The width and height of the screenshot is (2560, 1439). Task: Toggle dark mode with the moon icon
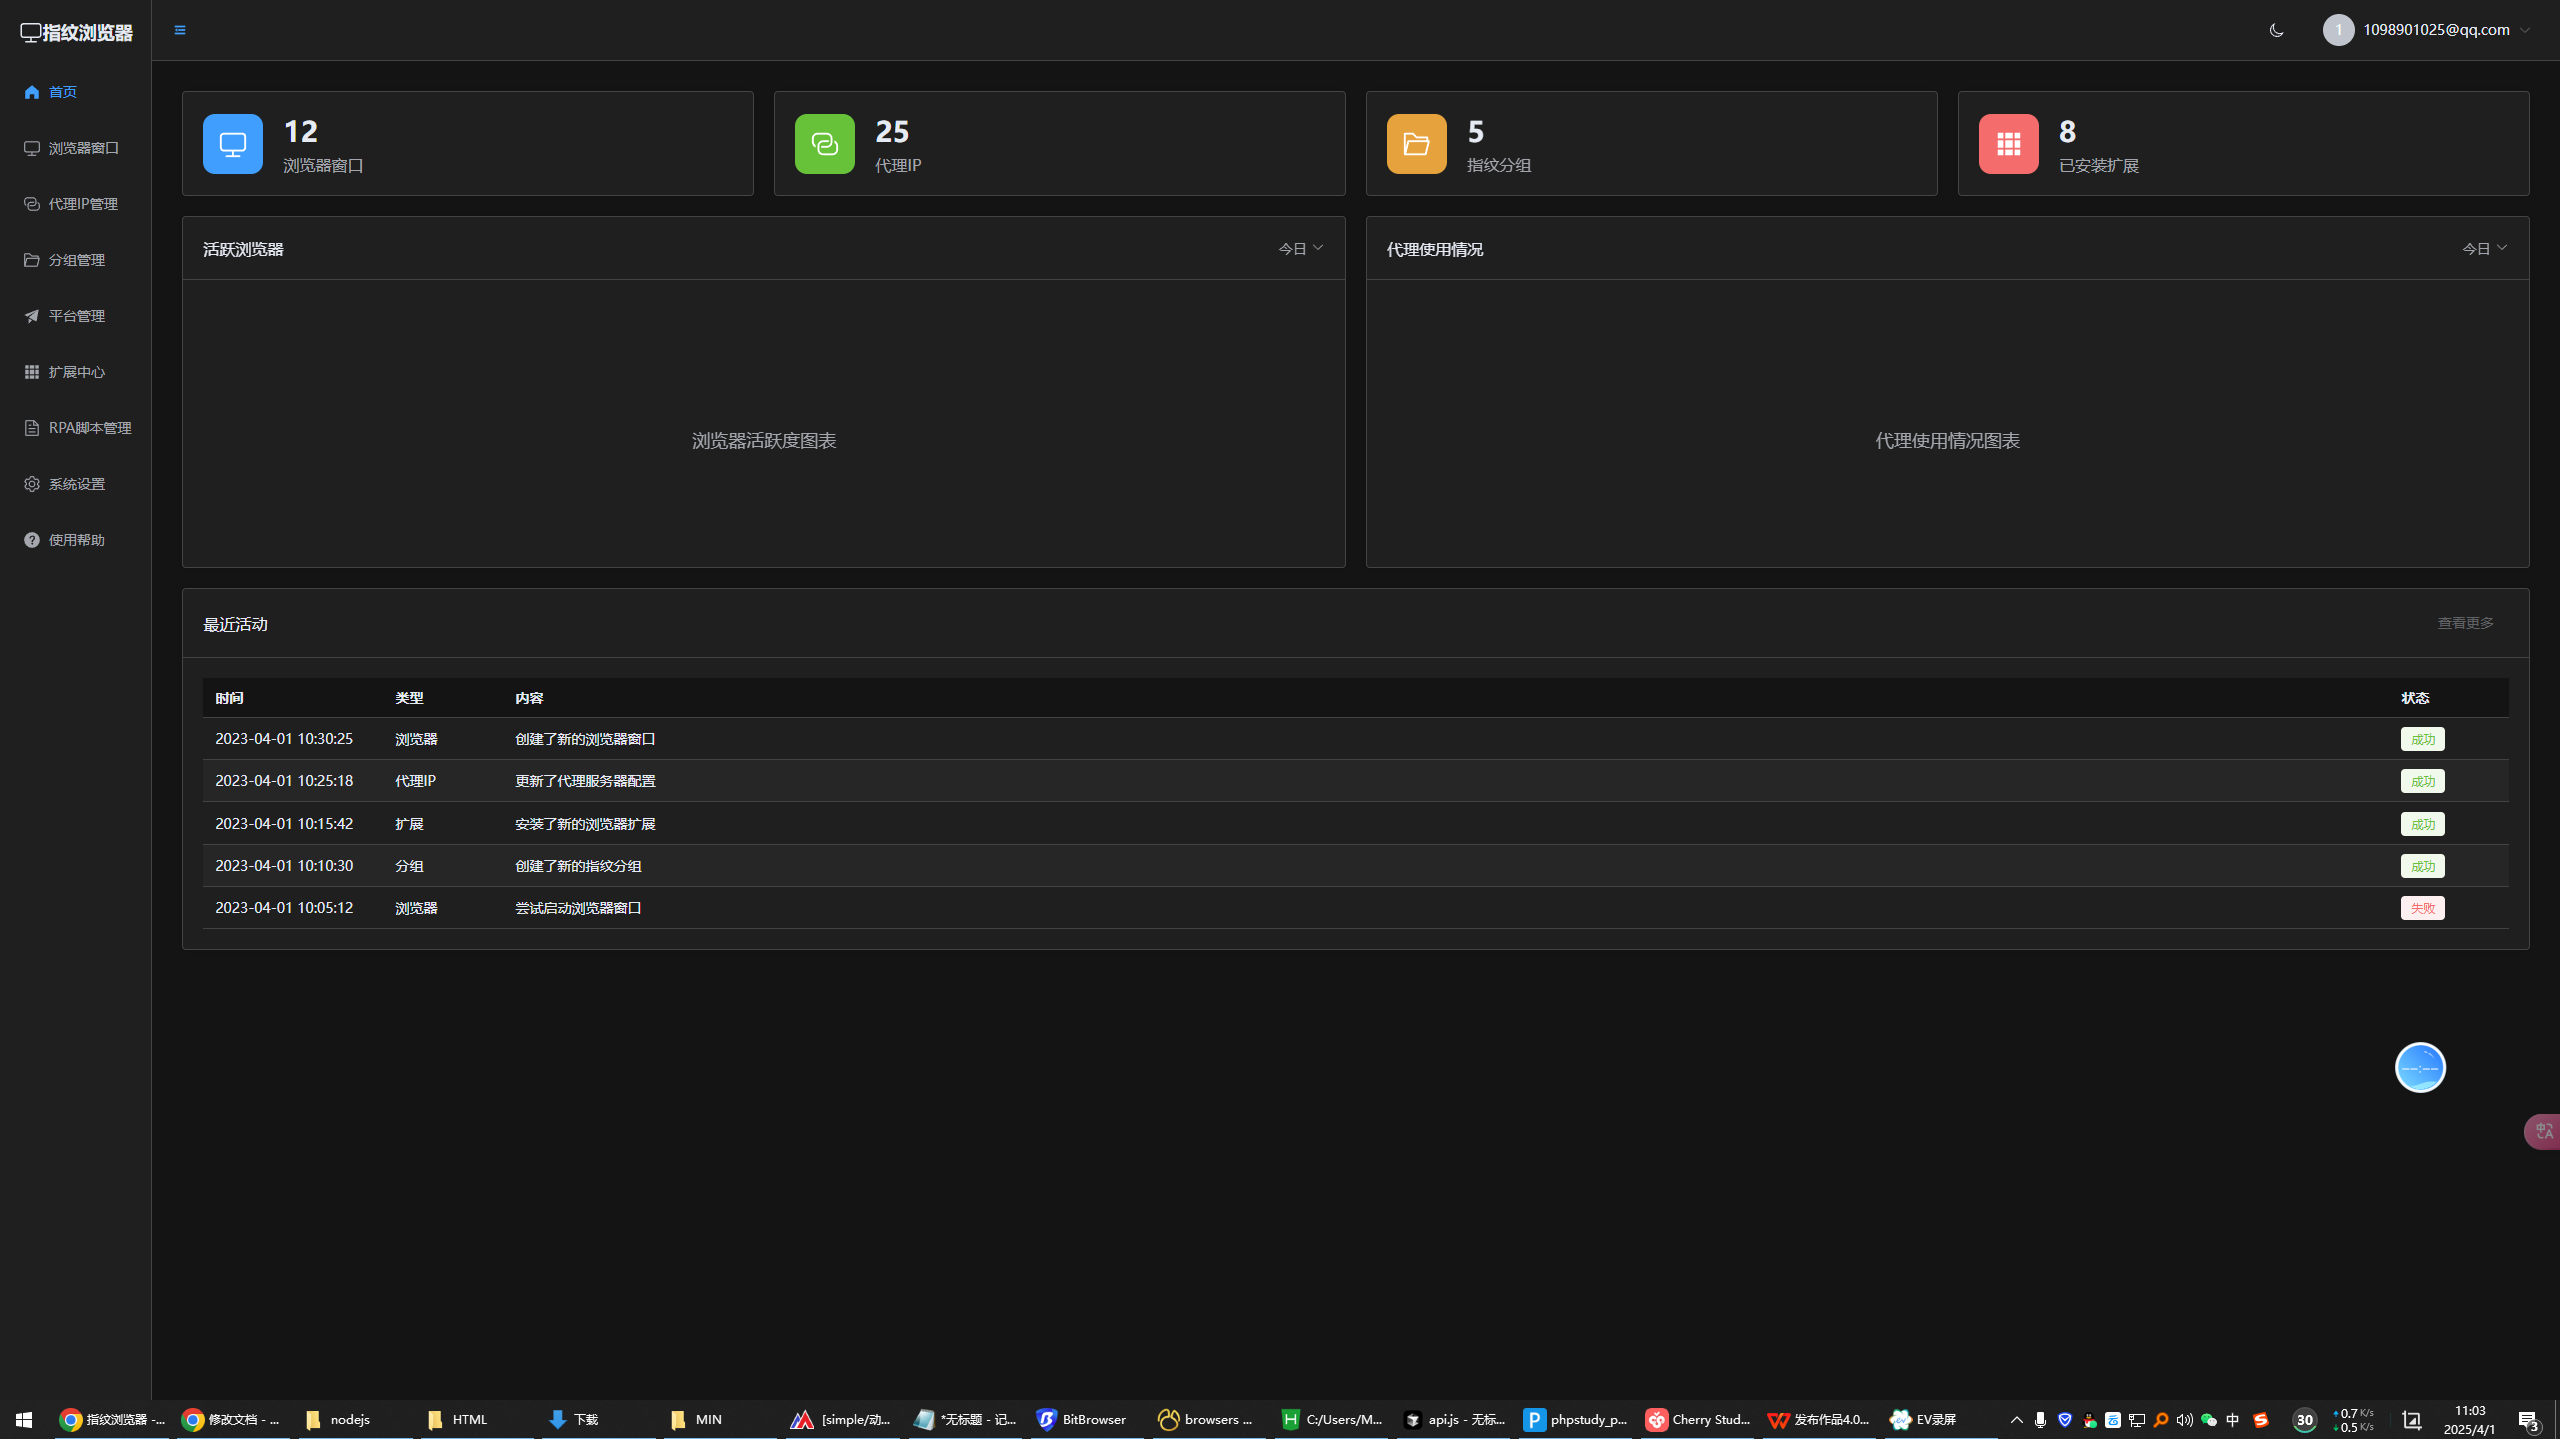pyautogui.click(x=2276, y=30)
